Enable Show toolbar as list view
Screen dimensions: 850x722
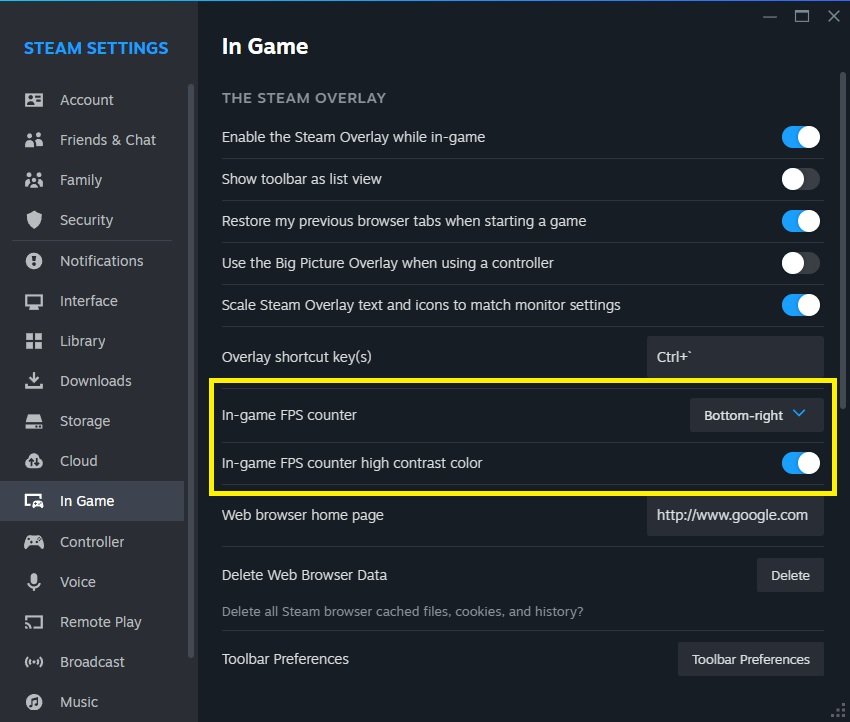[800, 179]
